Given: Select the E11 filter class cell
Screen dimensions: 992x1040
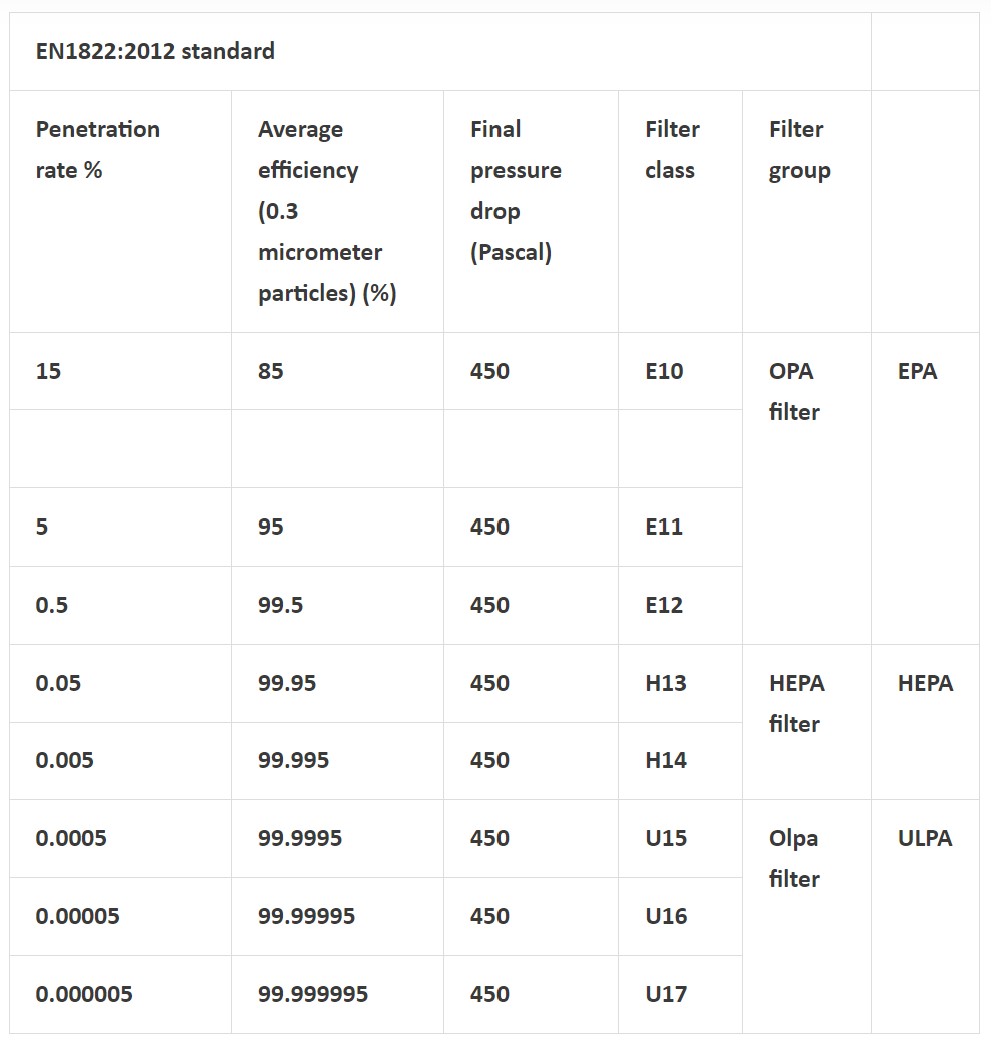Looking at the screenshot, I should [x=664, y=527].
